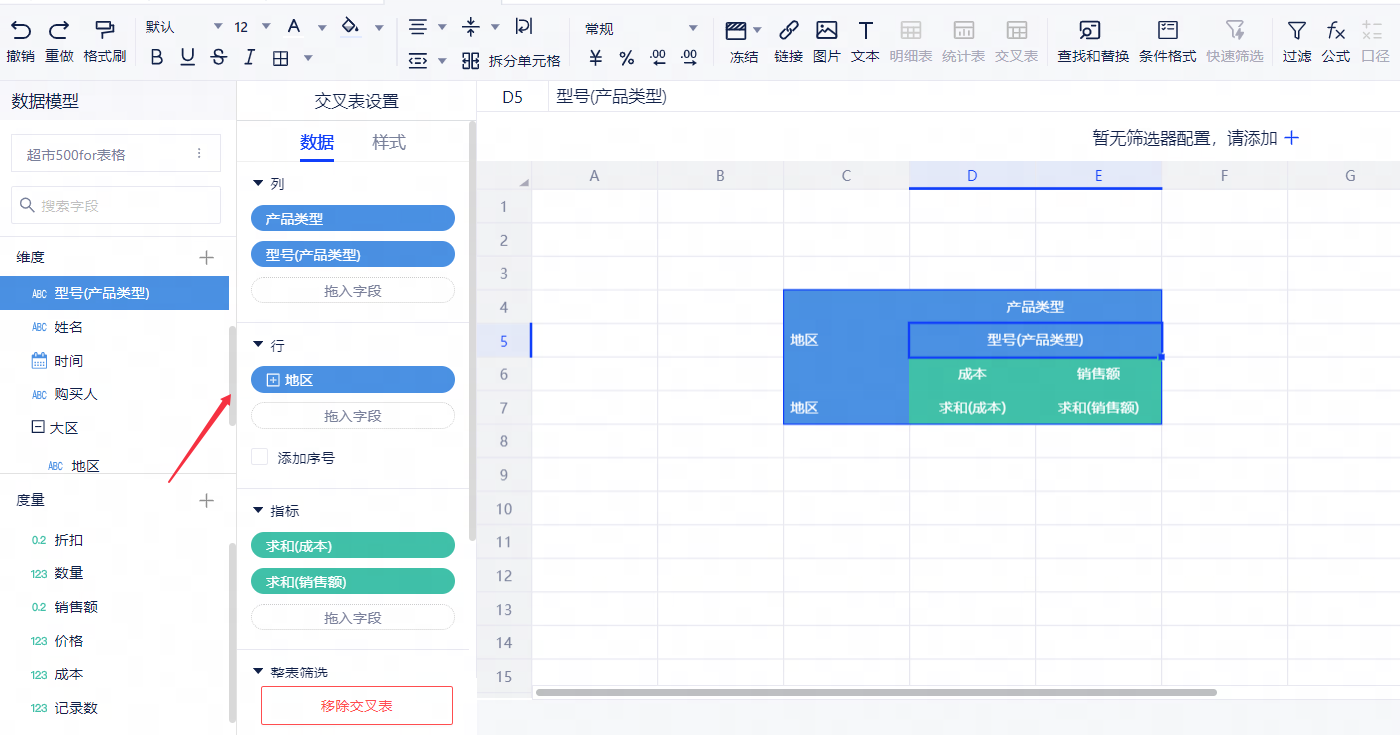Select the 数据 tab

[x=317, y=142]
